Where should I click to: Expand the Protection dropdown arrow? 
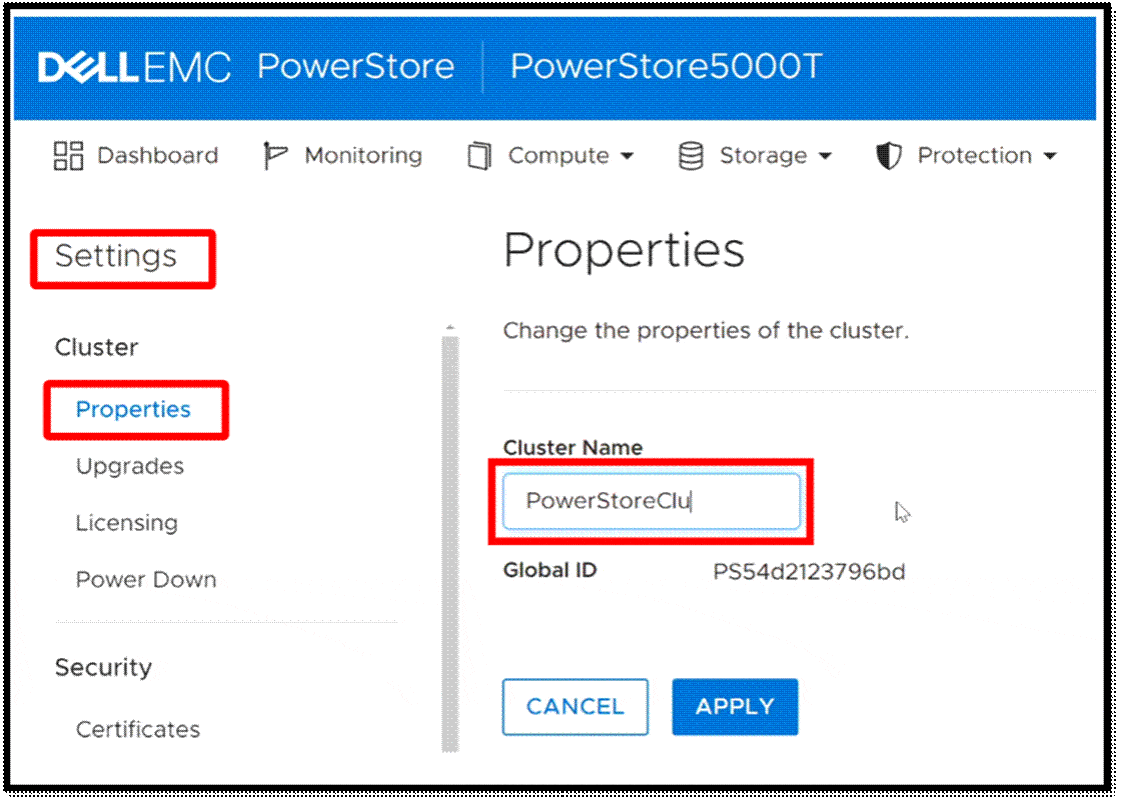[x=1050, y=156]
